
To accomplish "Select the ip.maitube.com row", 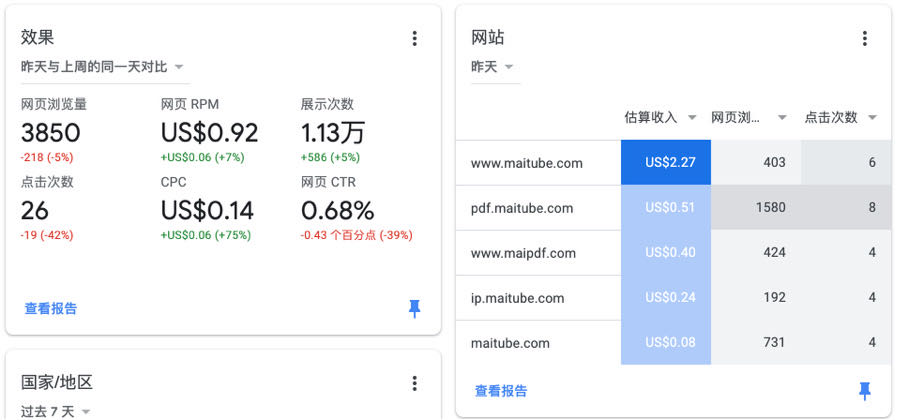I will pyautogui.click(x=674, y=298).
